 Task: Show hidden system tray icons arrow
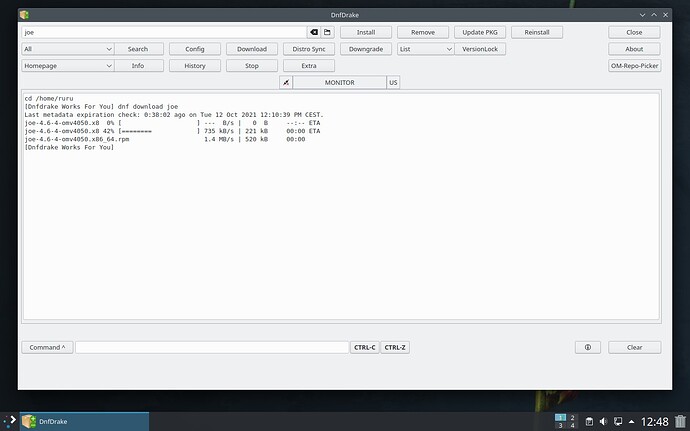[631, 422]
